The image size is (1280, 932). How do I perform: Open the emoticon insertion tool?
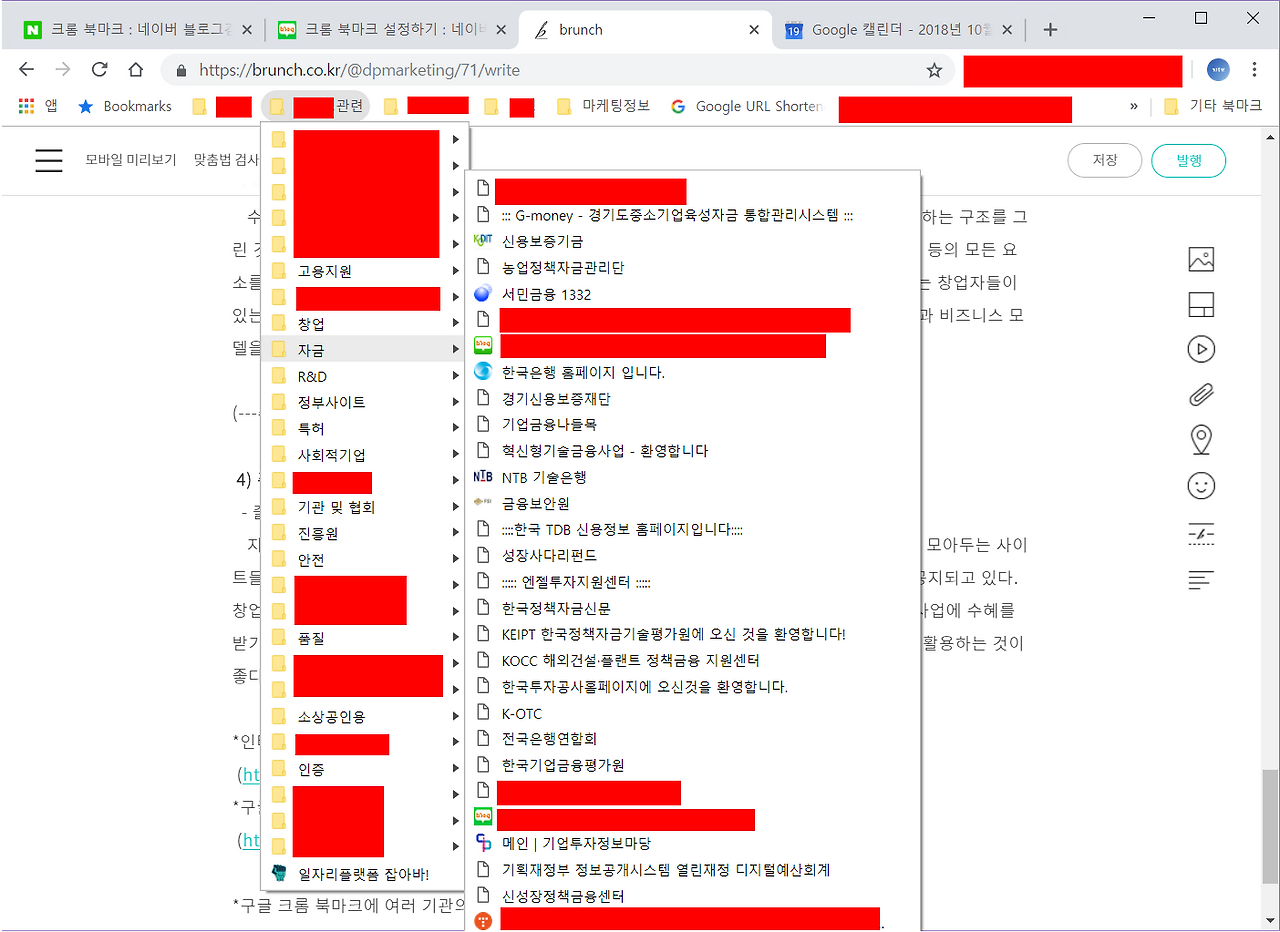[1201, 485]
